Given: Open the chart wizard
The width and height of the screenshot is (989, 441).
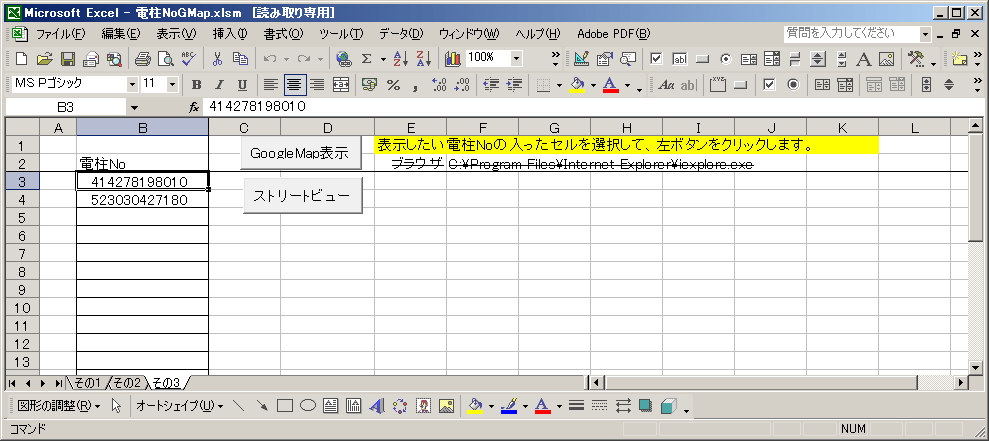Looking at the screenshot, I should point(453,59).
